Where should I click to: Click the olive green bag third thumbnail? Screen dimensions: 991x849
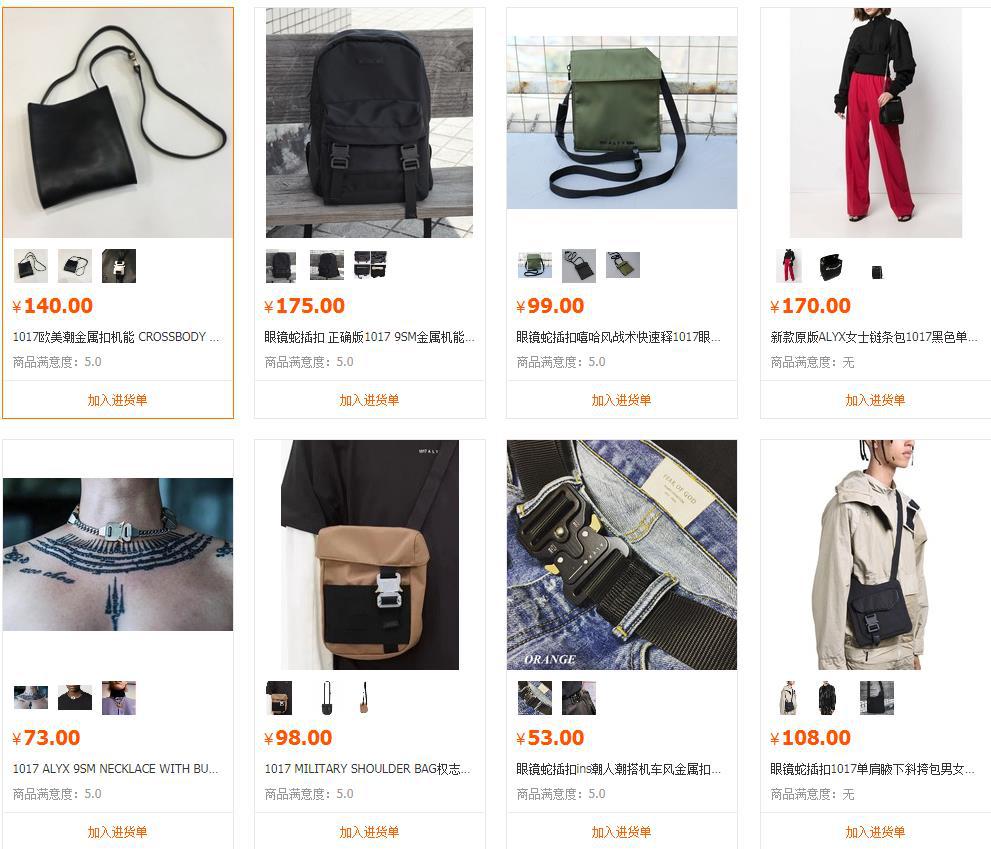pyautogui.click(x=623, y=266)
